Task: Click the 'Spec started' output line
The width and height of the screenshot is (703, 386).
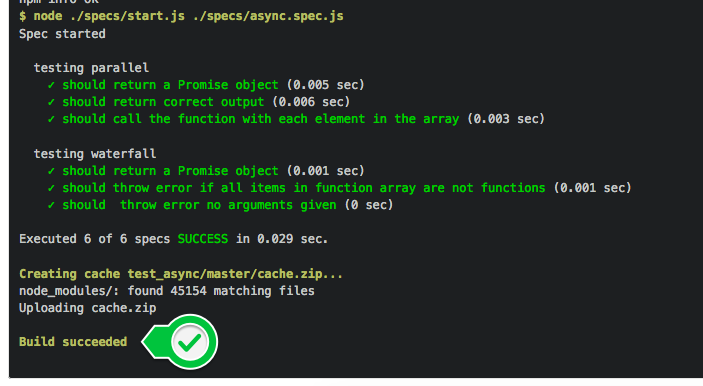Action: 62,34
